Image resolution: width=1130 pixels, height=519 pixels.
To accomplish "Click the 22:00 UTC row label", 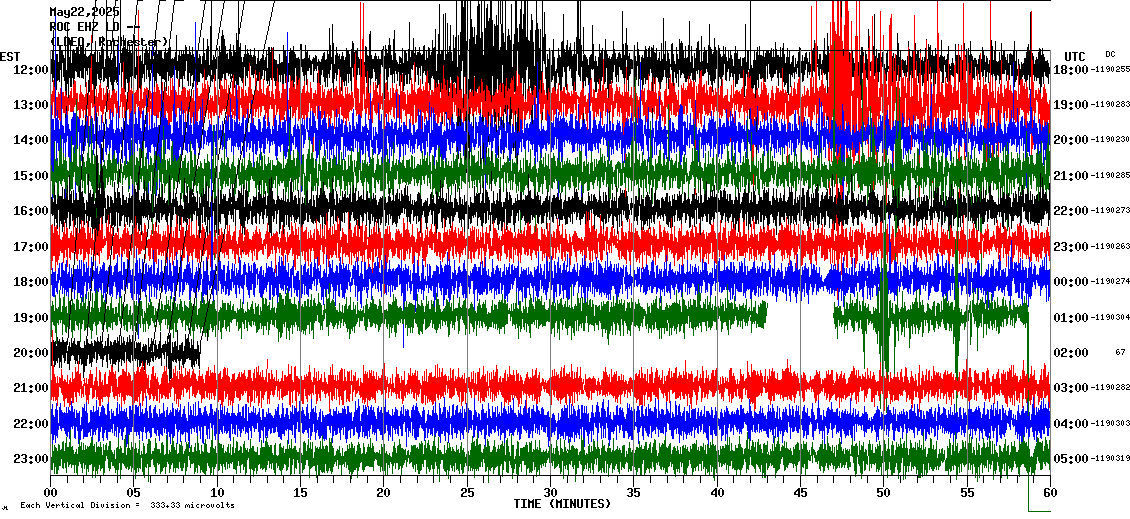I will (1070, 211).
